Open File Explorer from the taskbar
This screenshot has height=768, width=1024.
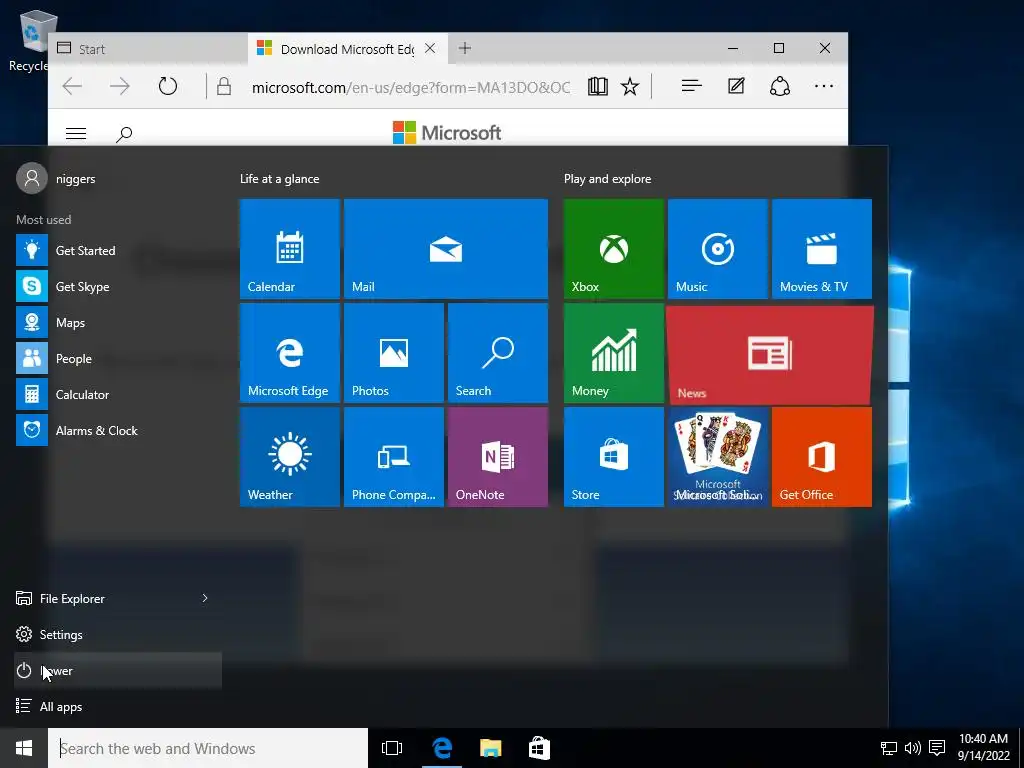pyautogui.click(x=490, y=748)
